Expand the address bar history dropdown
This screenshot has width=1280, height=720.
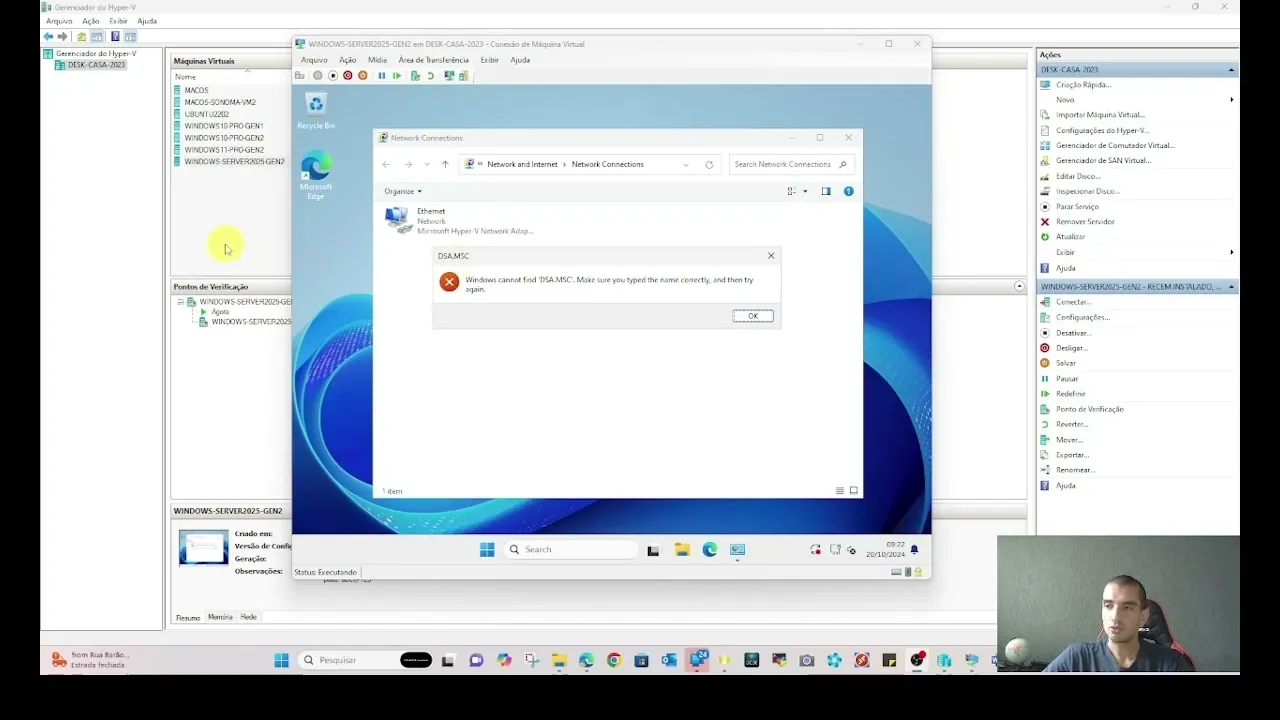[686, 165]
